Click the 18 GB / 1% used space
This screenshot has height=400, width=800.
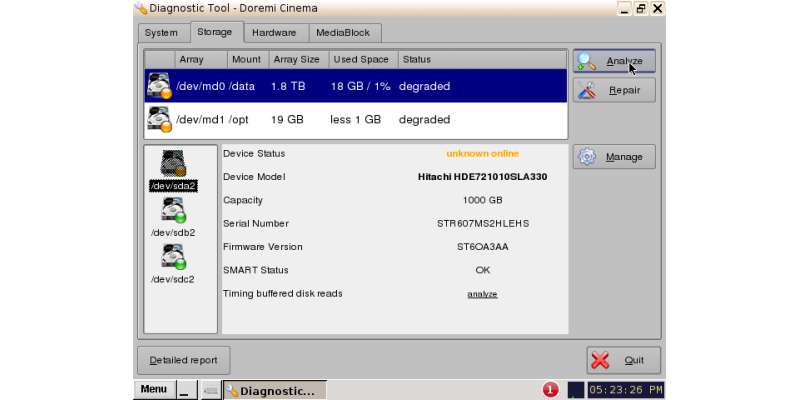(x=361, y=86)
